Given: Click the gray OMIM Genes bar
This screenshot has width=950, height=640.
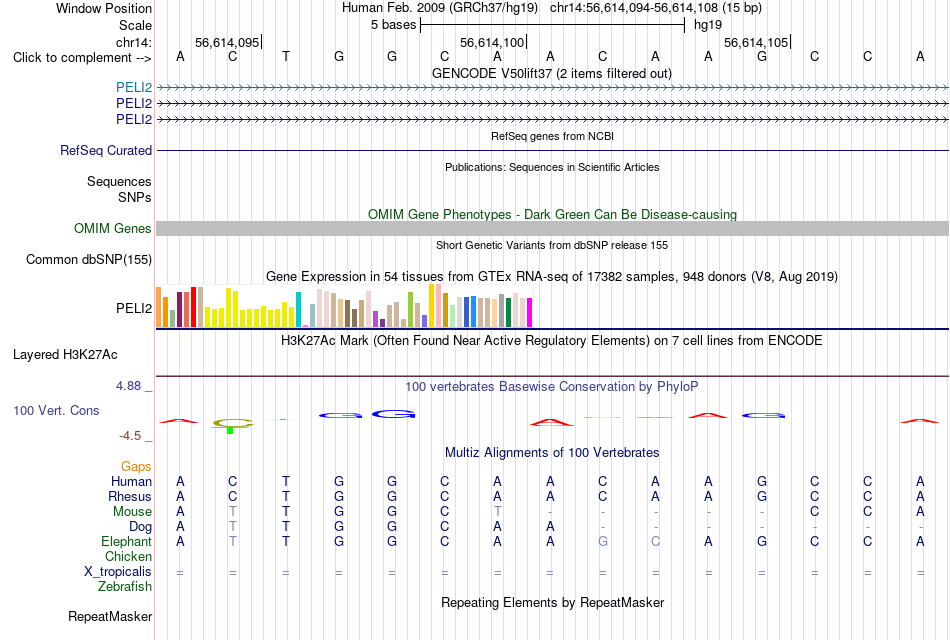Looking at the screenshot, I should pos(552,228).
